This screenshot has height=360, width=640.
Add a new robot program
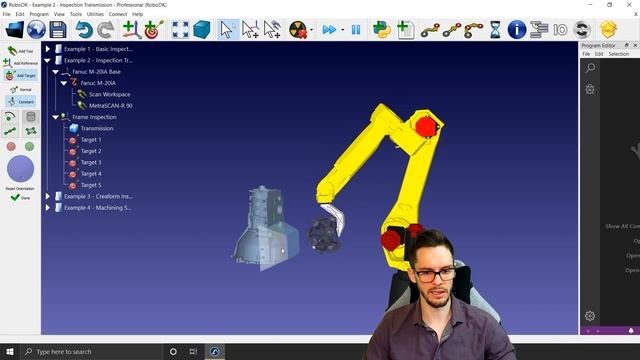pos(405,30)
